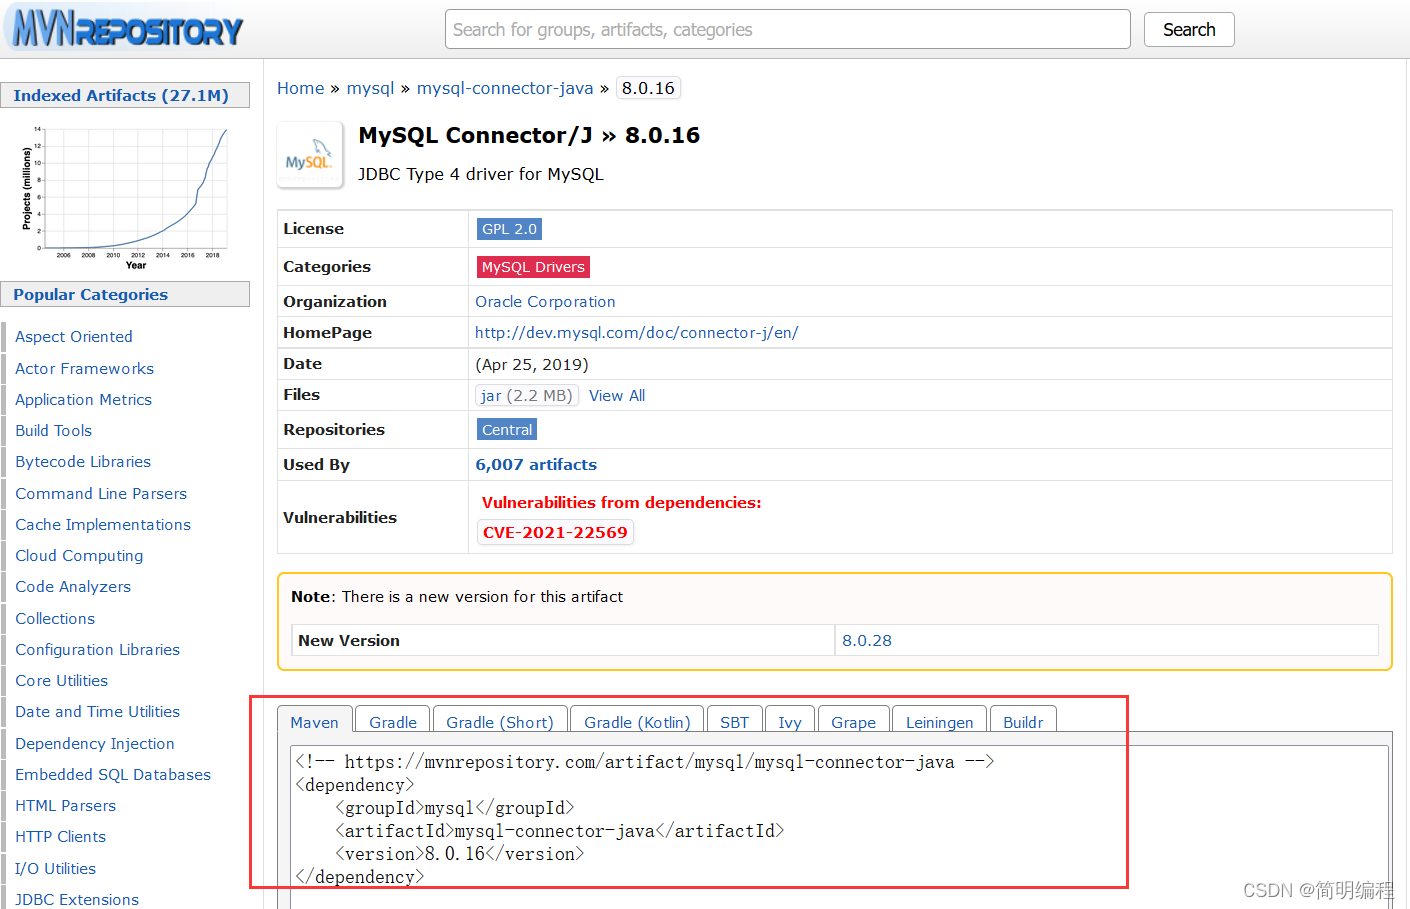Click the 8.0.16 version breadcrumb

(x=648, y=88)
